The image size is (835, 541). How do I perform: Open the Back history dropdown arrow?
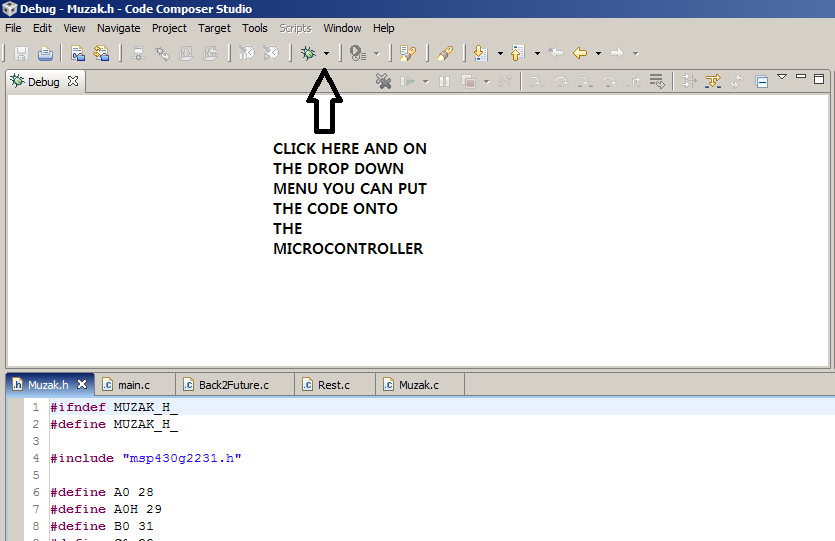tap(599, 53)
